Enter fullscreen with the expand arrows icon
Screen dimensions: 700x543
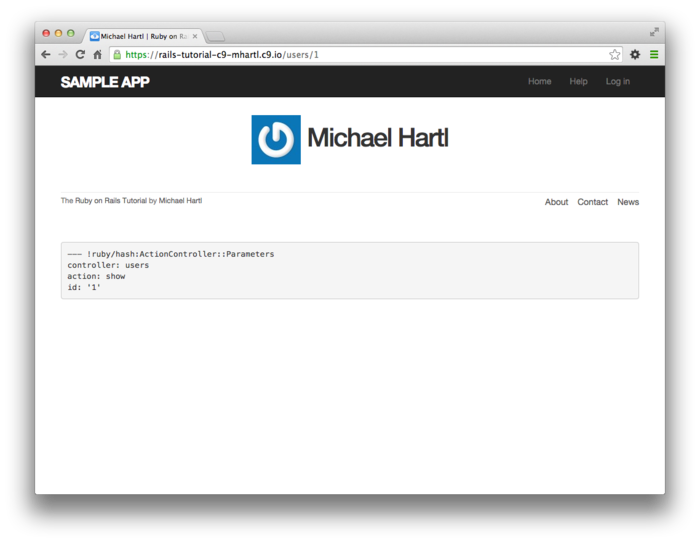[654, 32]
